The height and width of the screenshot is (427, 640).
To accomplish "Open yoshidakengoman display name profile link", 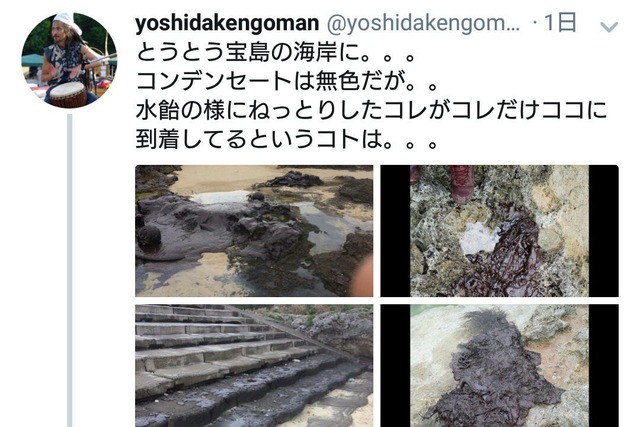I will [x=227, y=23].
